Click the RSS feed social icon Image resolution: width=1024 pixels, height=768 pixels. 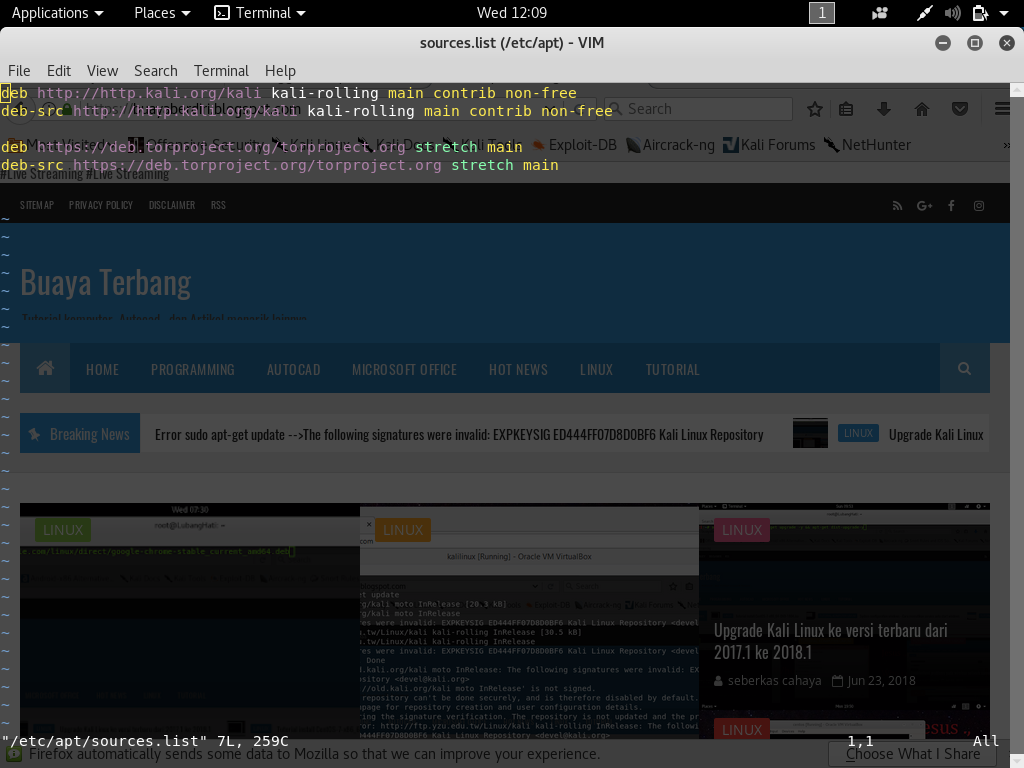(897, 206)
